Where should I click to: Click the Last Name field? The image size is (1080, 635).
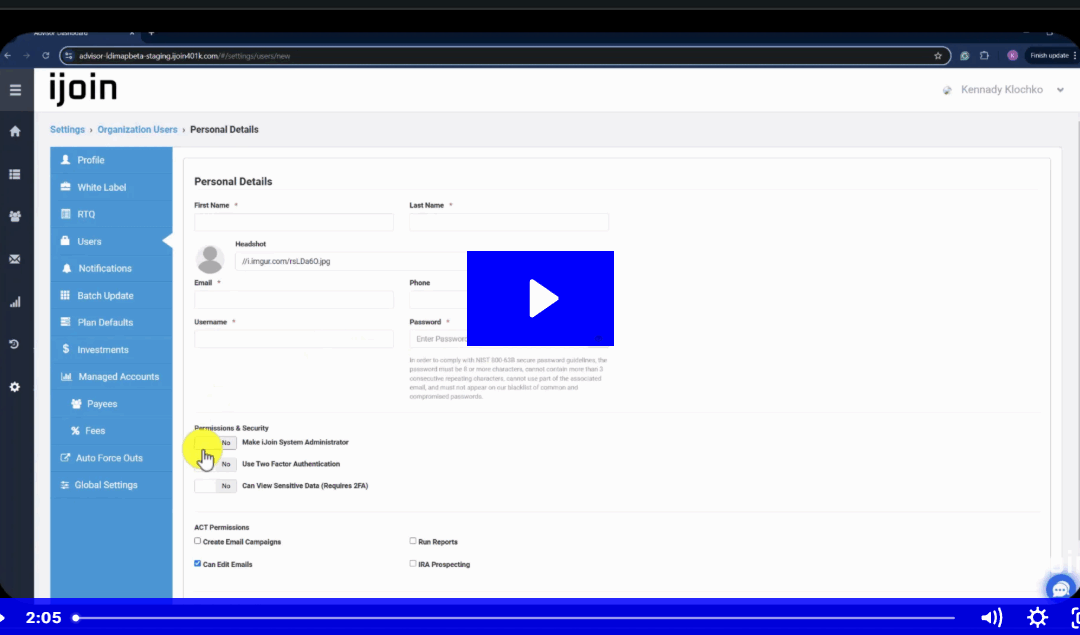click(509, 222)
